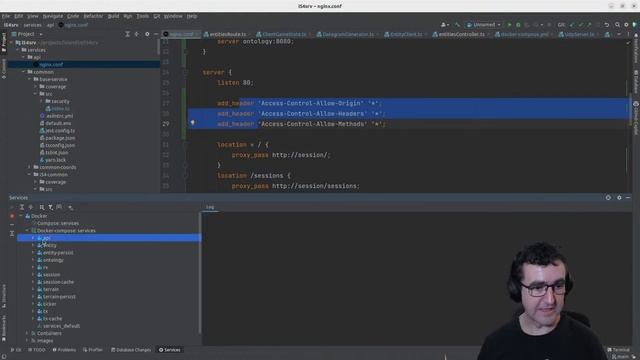640x360 pixels.
Task: Open the Help menu
Action: point(192,16)
